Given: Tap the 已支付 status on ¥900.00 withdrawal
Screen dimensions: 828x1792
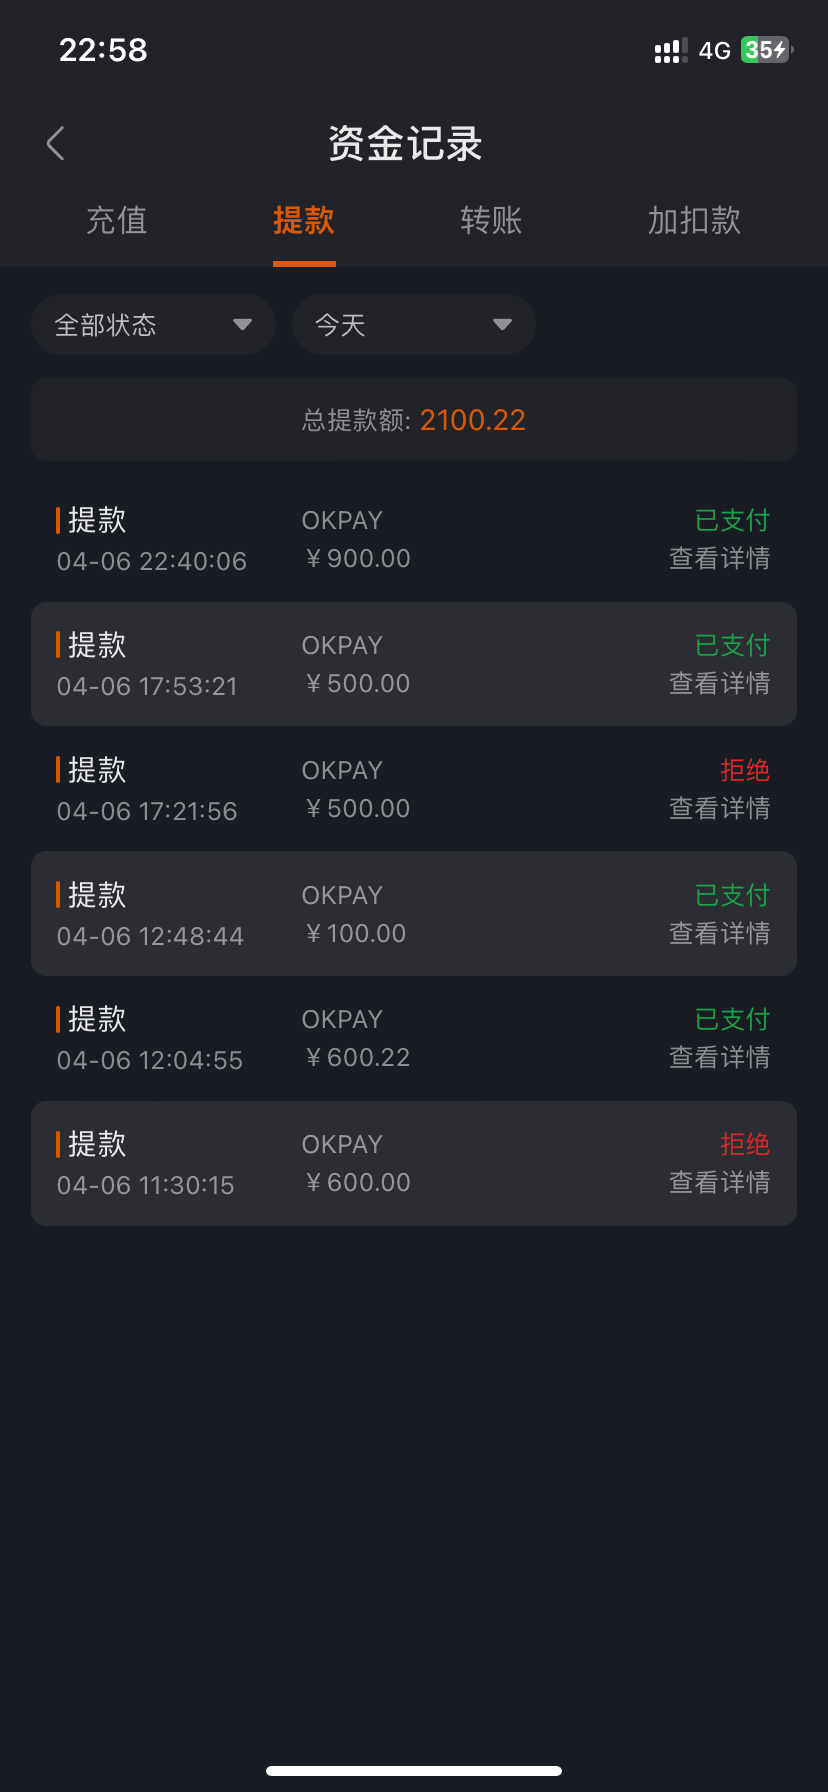Looking at the screenshot, I should tap(732, 520).
